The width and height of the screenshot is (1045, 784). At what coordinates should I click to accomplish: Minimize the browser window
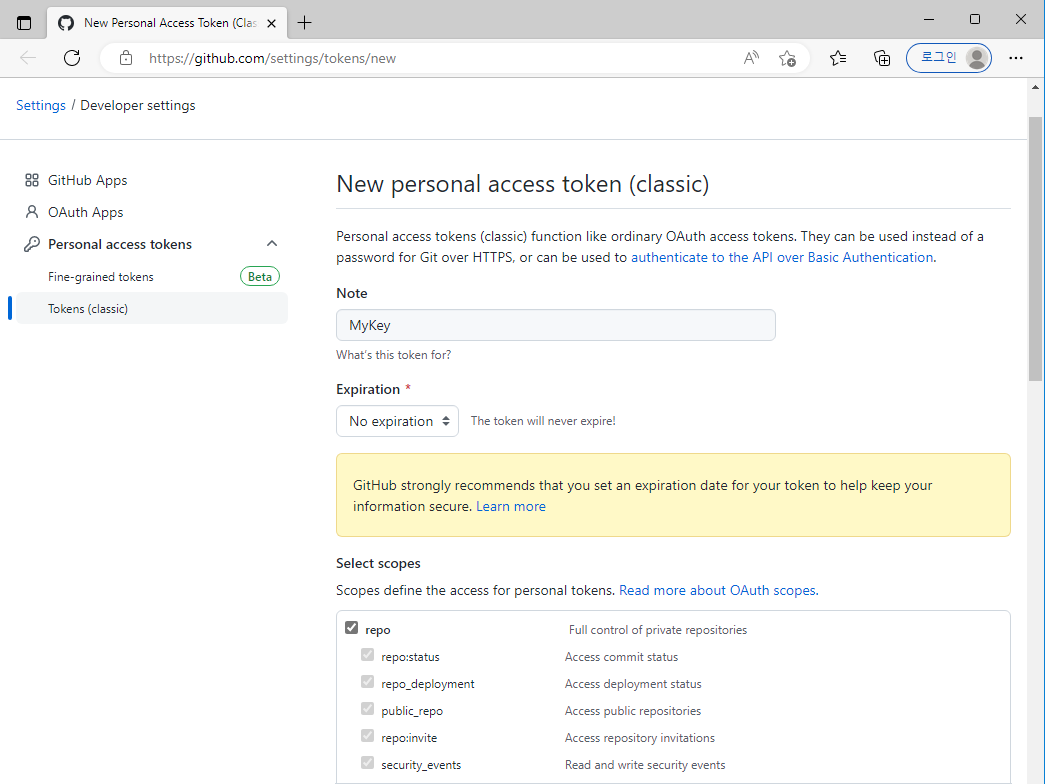928,20
